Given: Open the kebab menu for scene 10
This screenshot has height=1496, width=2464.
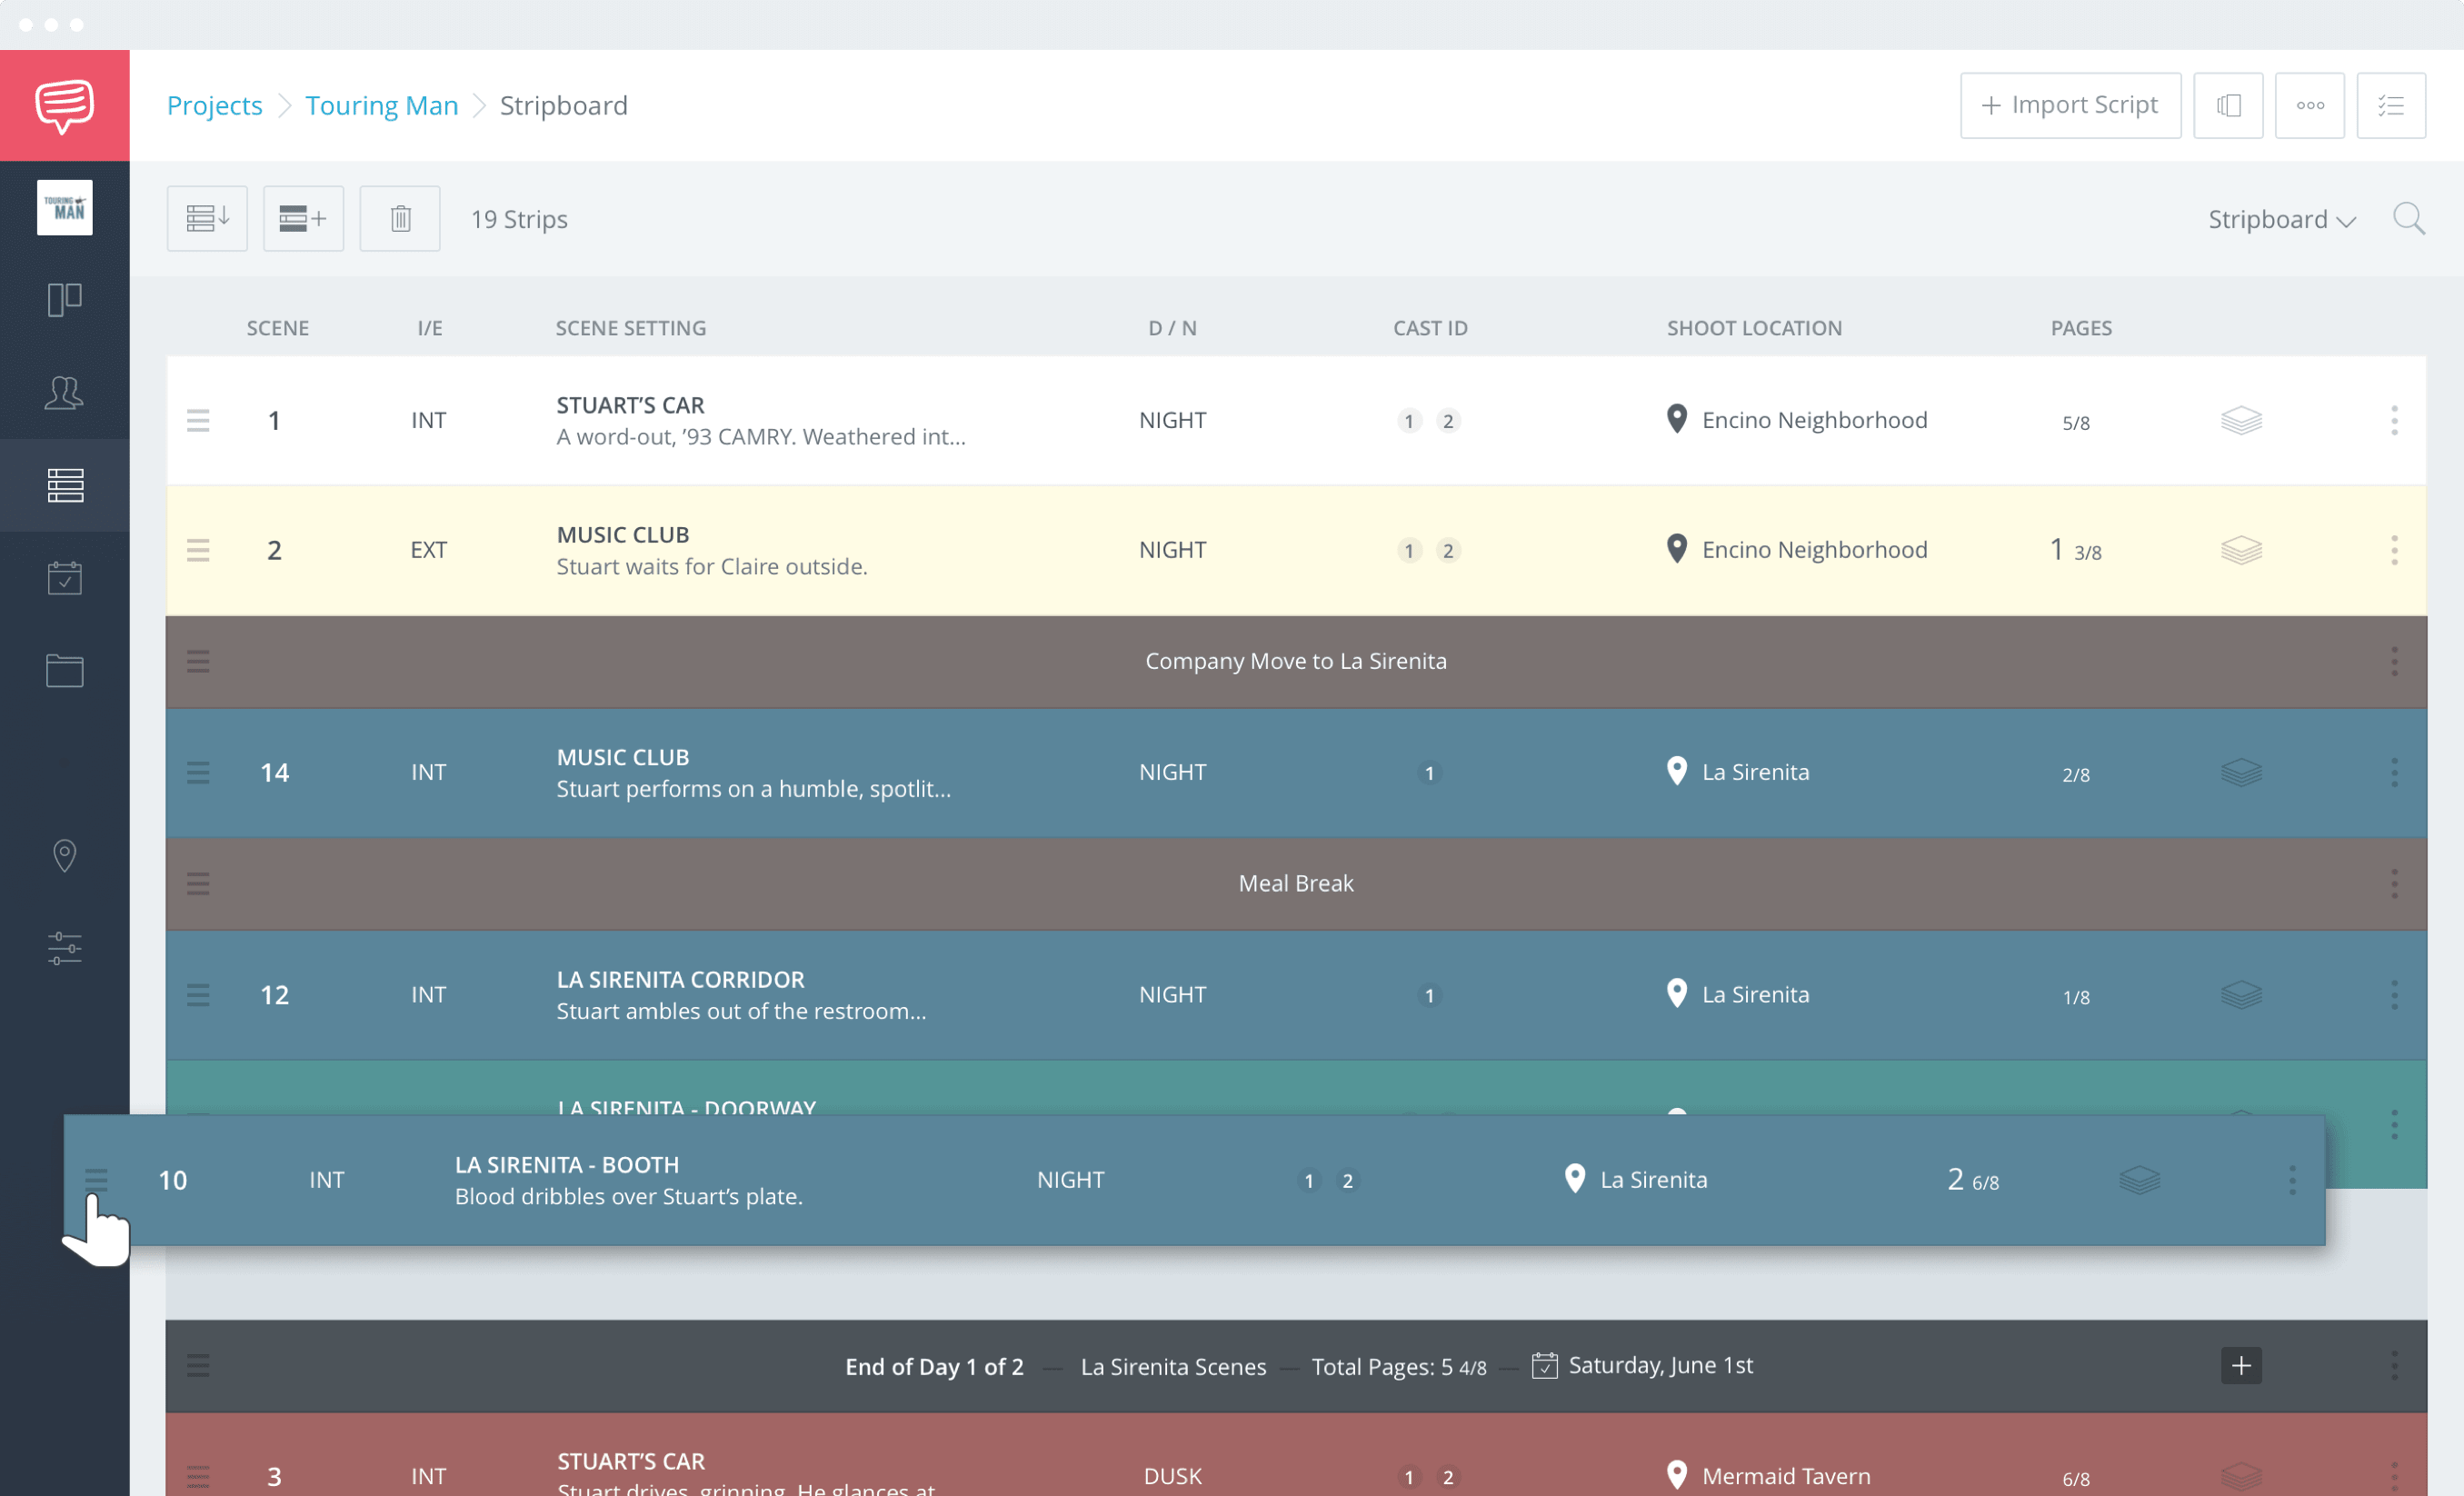Looking at the screenshot, I should (2292, 1180).
